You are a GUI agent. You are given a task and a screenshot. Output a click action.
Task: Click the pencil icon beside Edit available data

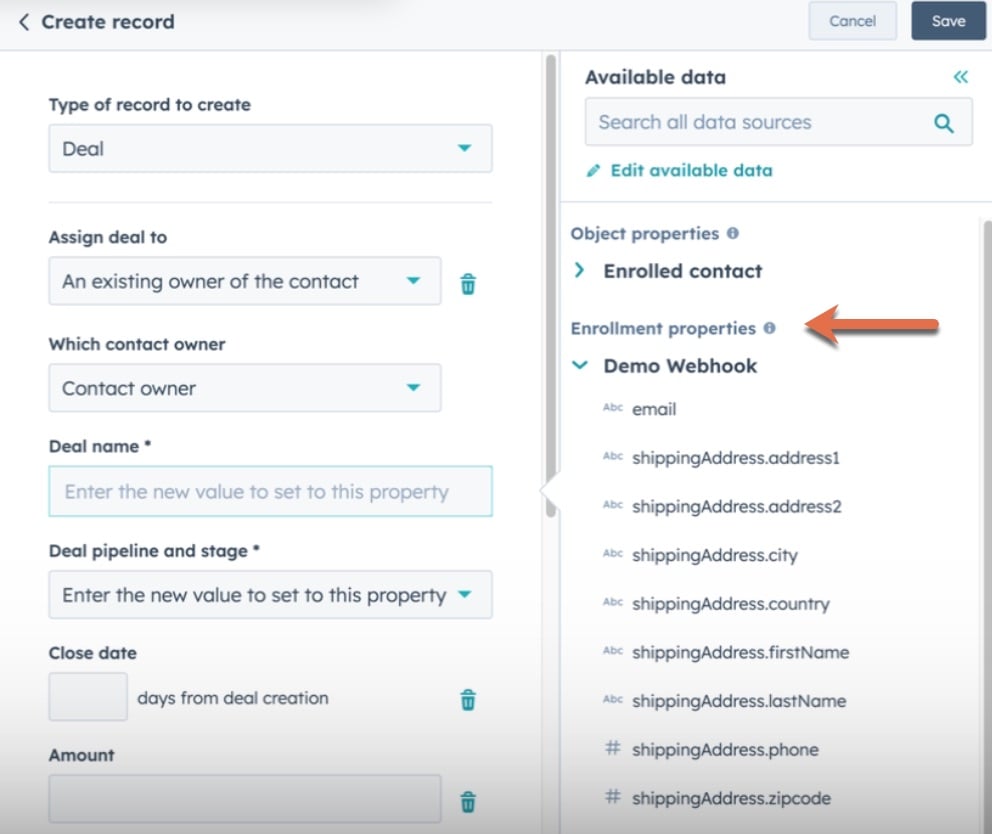coord(592,170)
